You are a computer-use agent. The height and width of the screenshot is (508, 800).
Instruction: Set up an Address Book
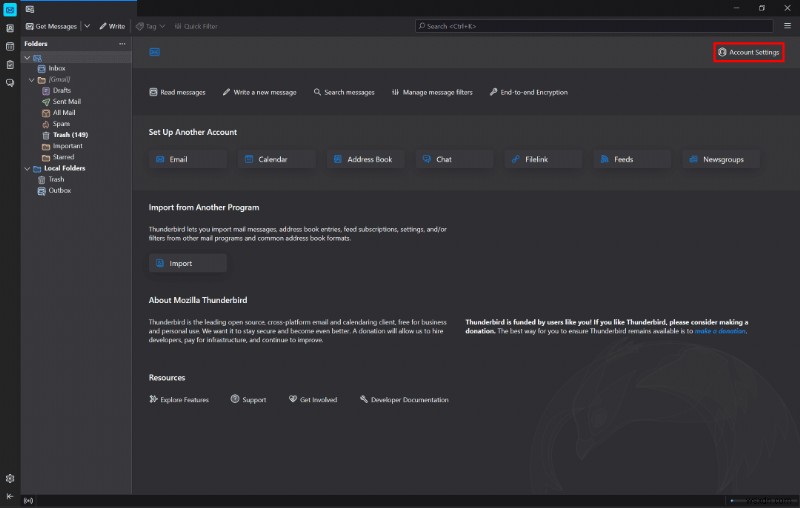(365, 159)
